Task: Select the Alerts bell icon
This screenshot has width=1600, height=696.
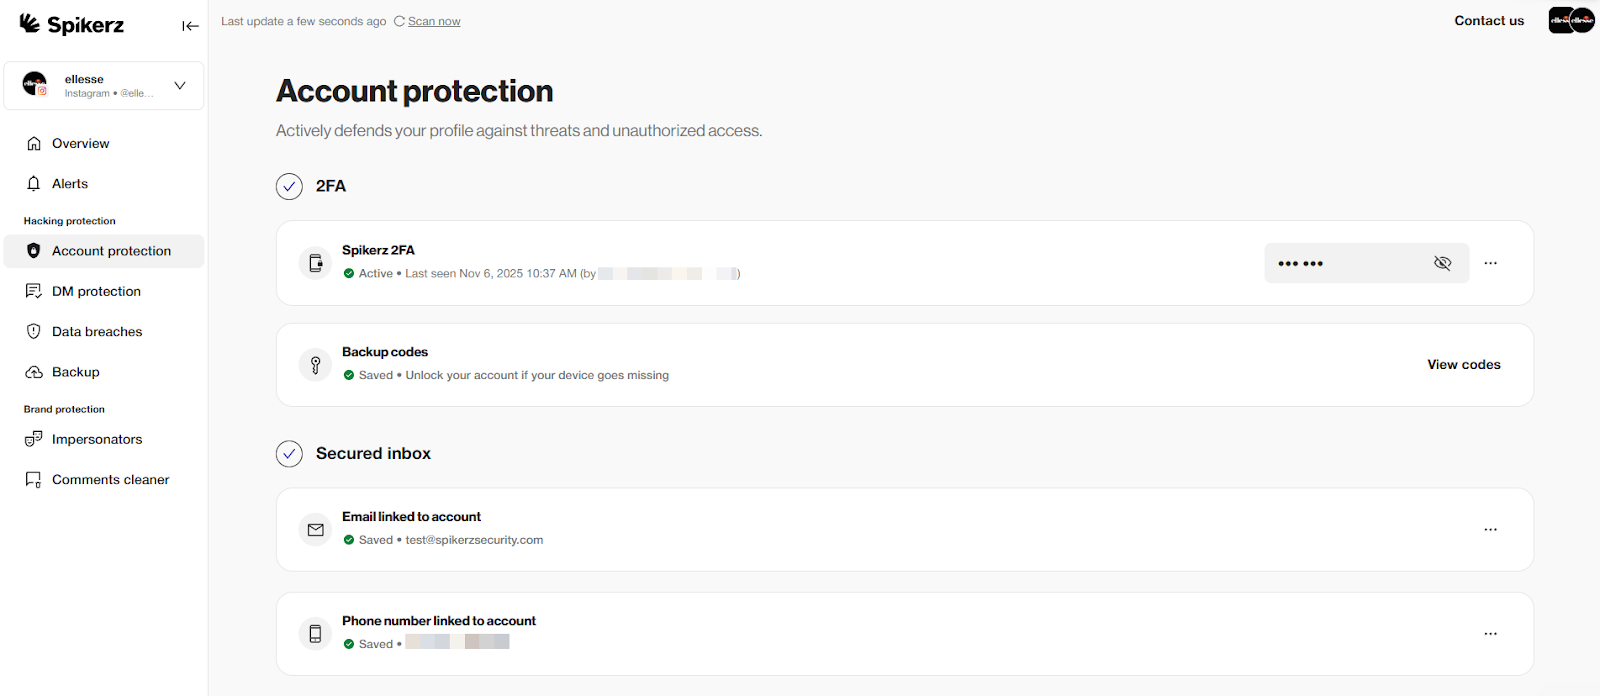Action: click(34, 183)
